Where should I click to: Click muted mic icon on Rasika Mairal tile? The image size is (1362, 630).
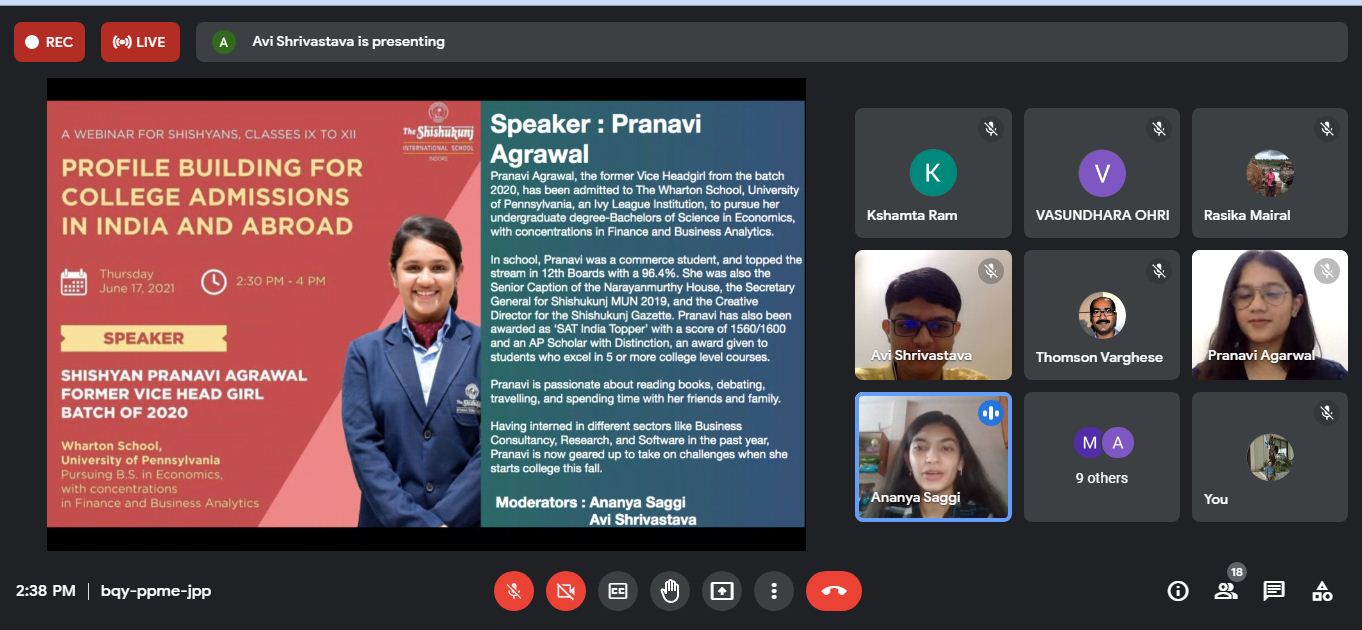(x=1327, y=129)
